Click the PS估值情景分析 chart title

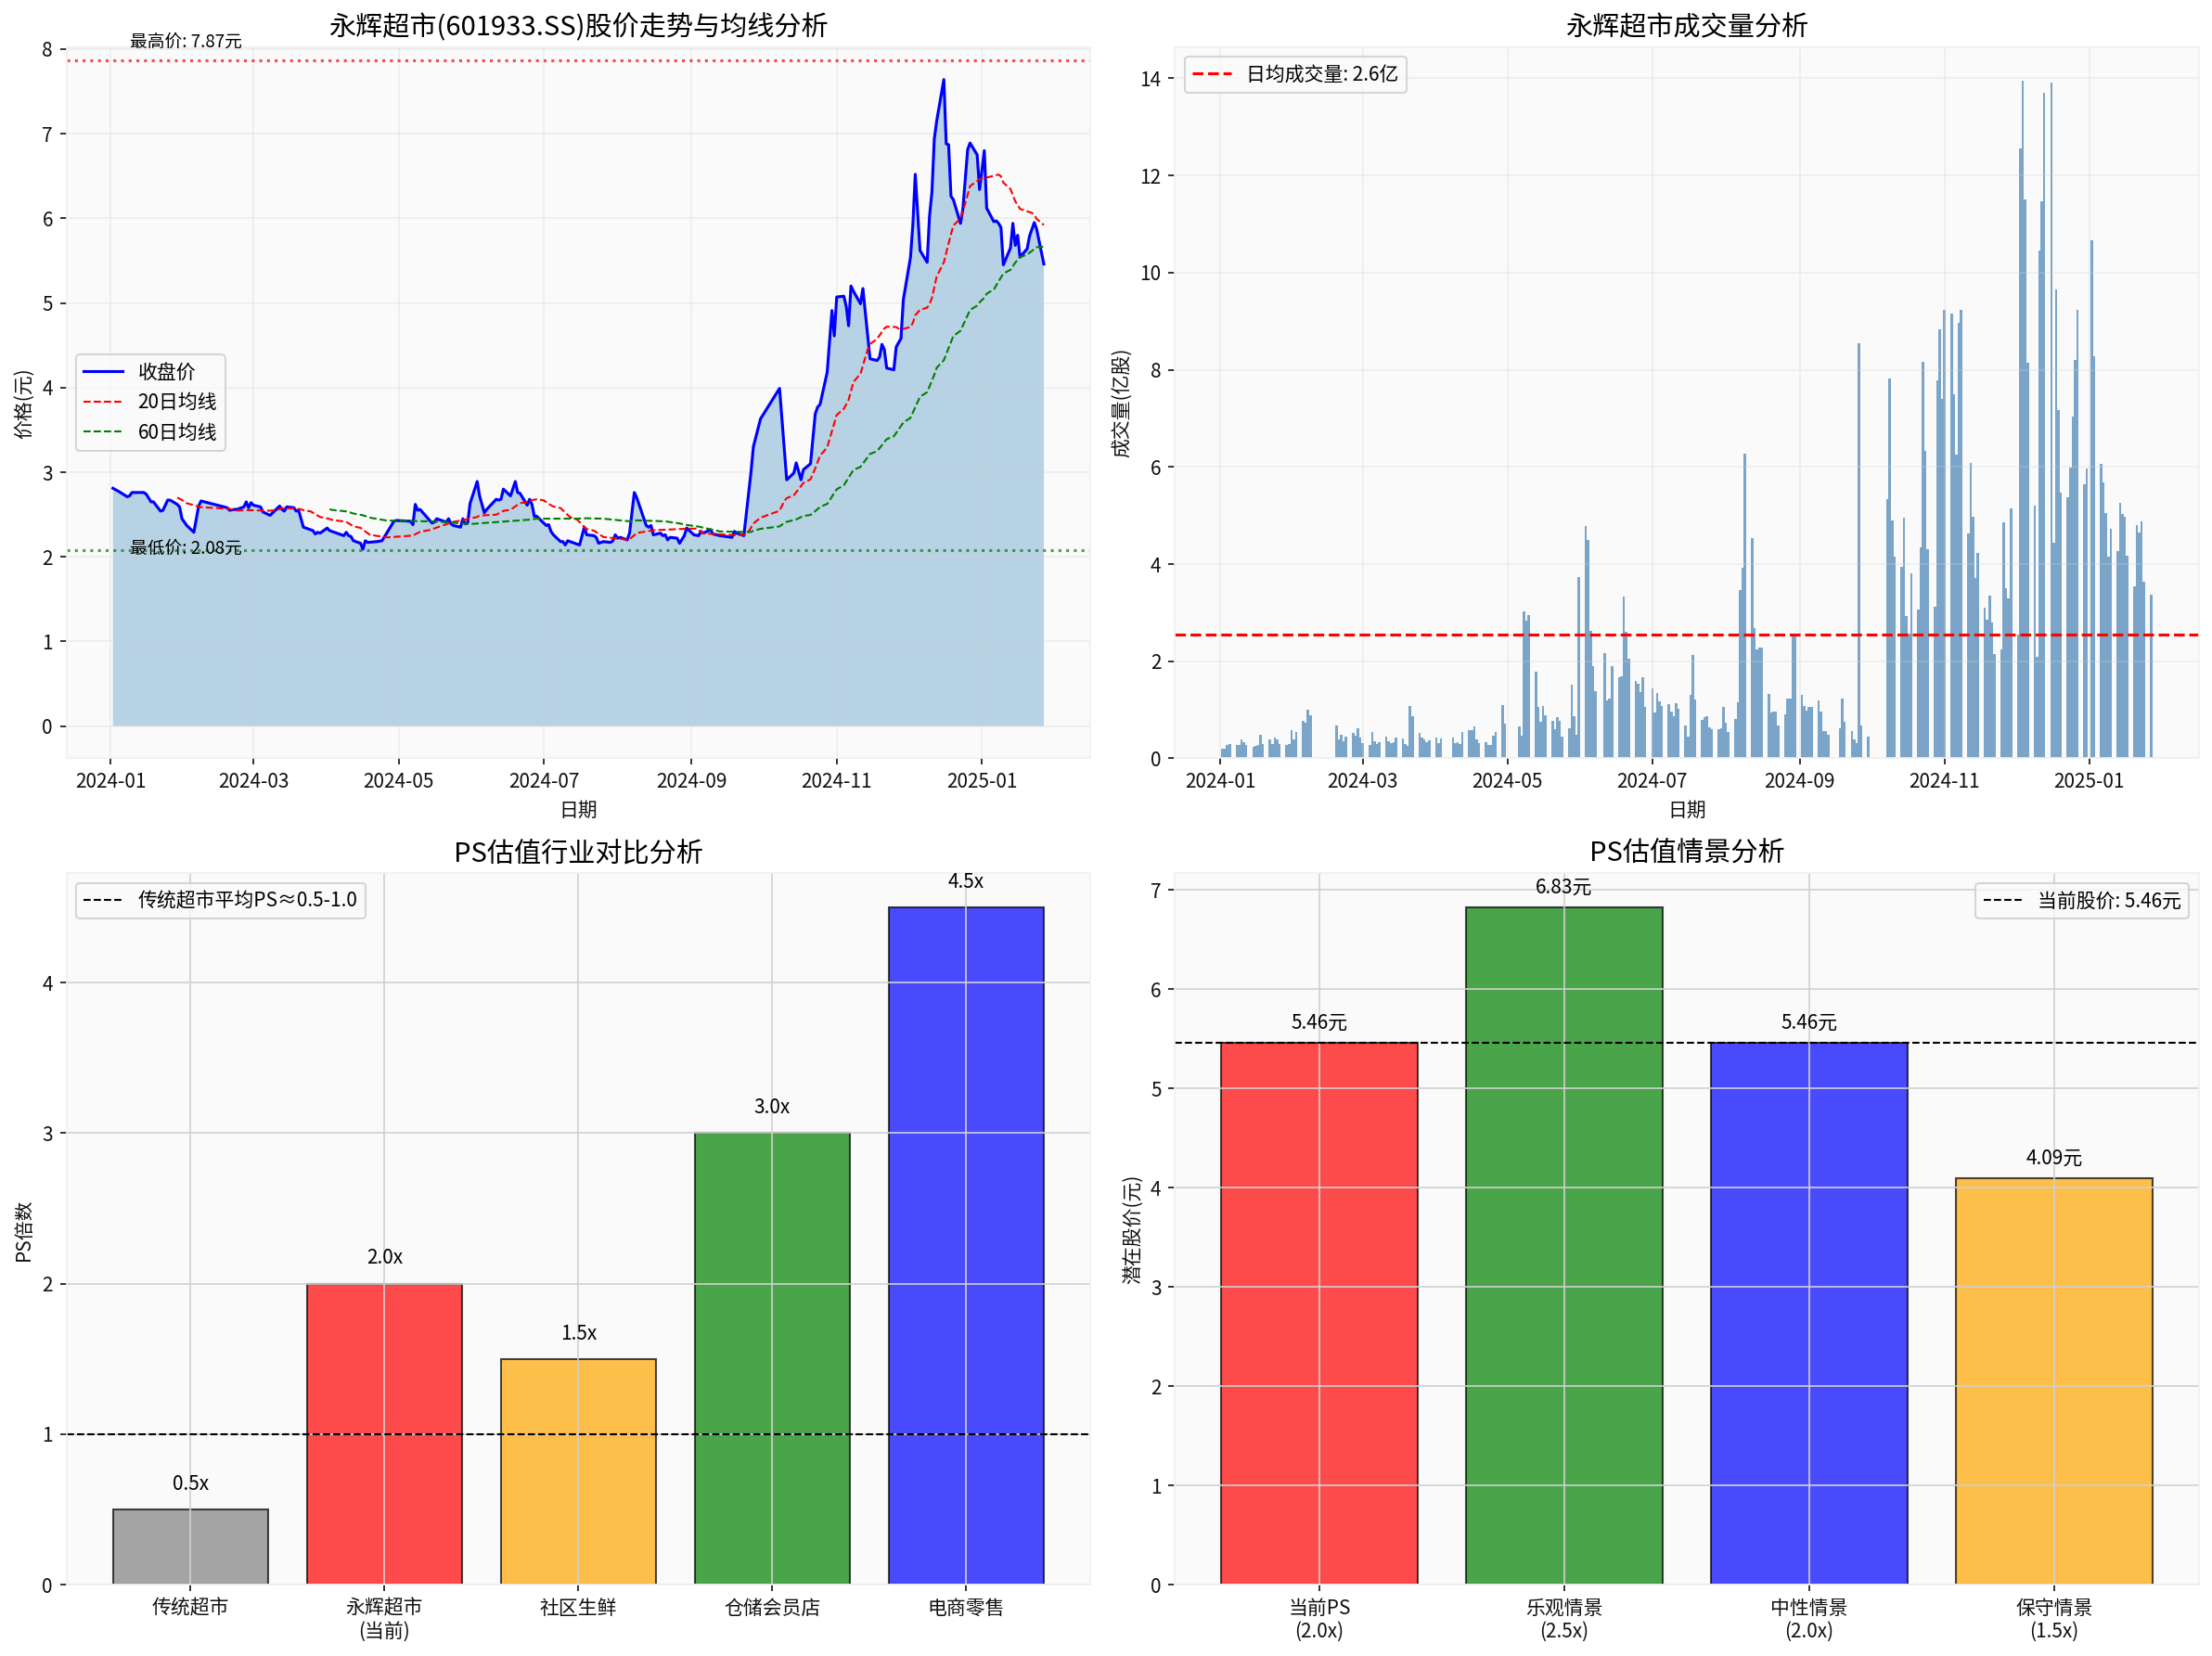[1686, 851]
